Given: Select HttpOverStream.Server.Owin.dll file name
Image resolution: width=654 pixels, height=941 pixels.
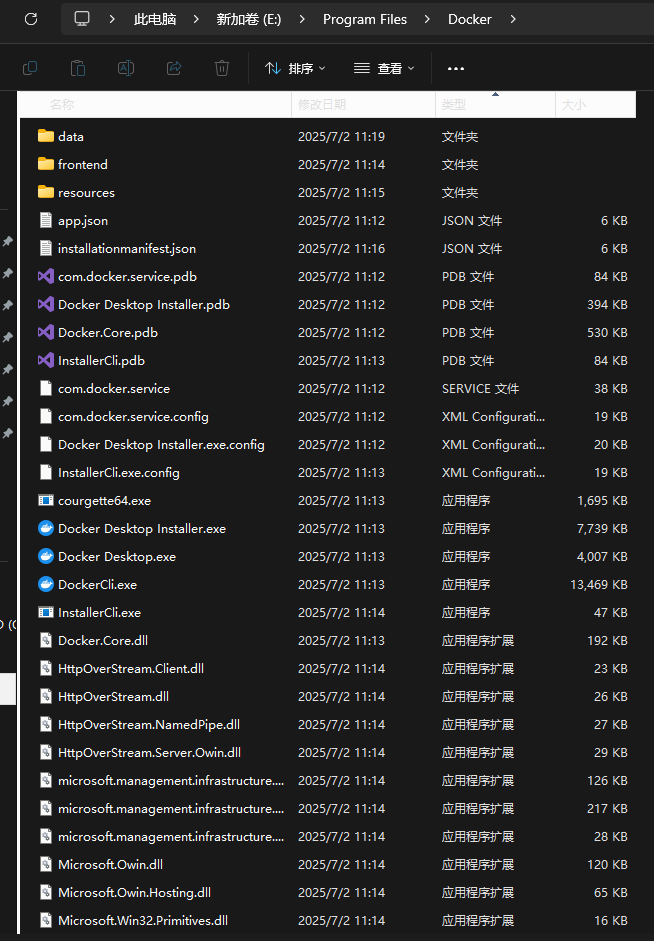Looking at the screenshot, I should (x=149, y=752).
